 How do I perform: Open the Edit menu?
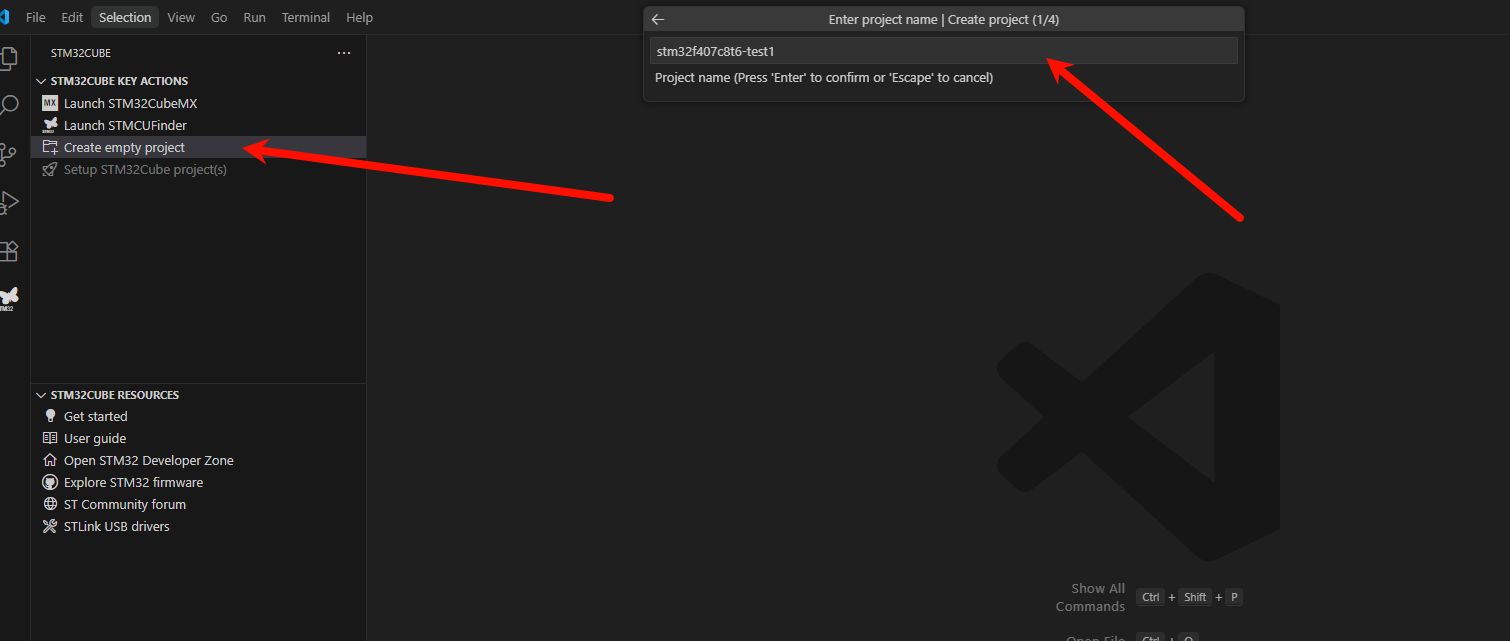72,17
